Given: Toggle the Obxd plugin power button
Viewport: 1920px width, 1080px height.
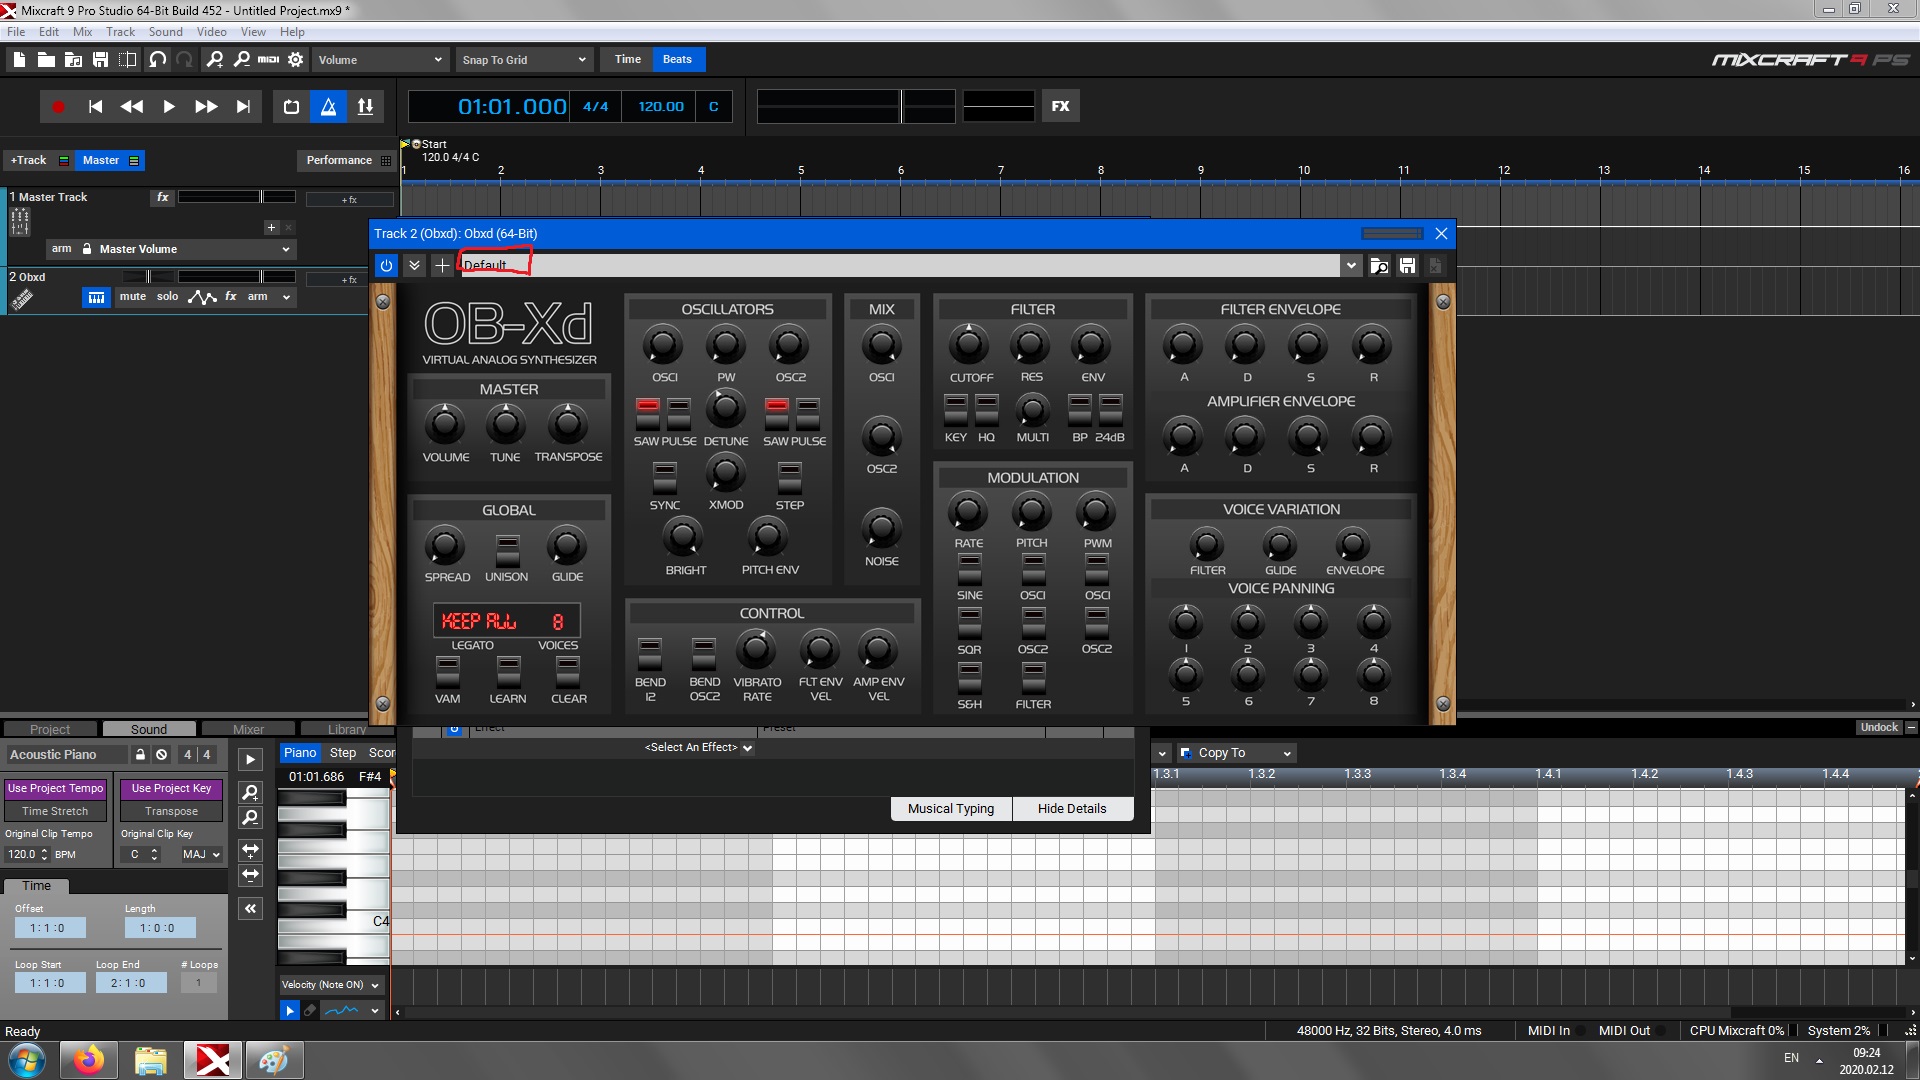Looking at the screenshot, I should click(386, 265).
